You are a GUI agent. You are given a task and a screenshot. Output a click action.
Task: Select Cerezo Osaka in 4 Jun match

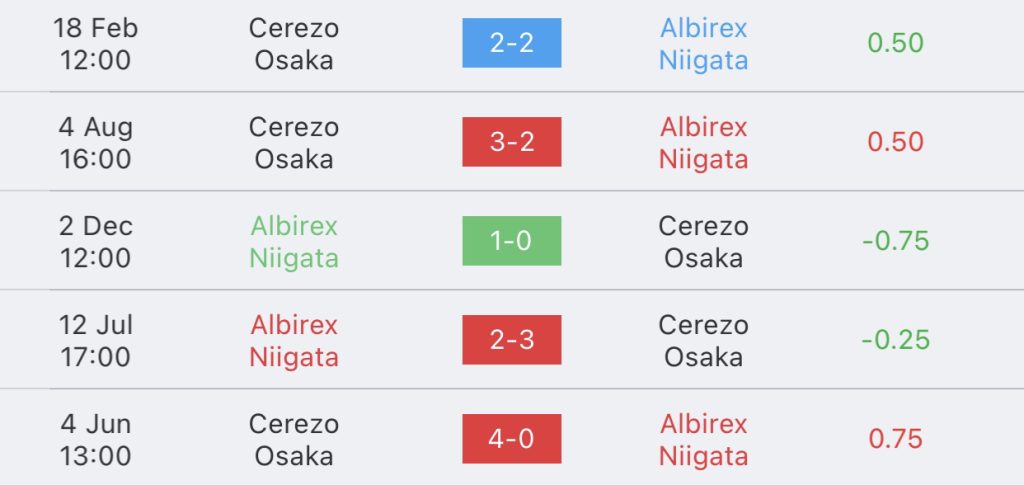(294, 439)
